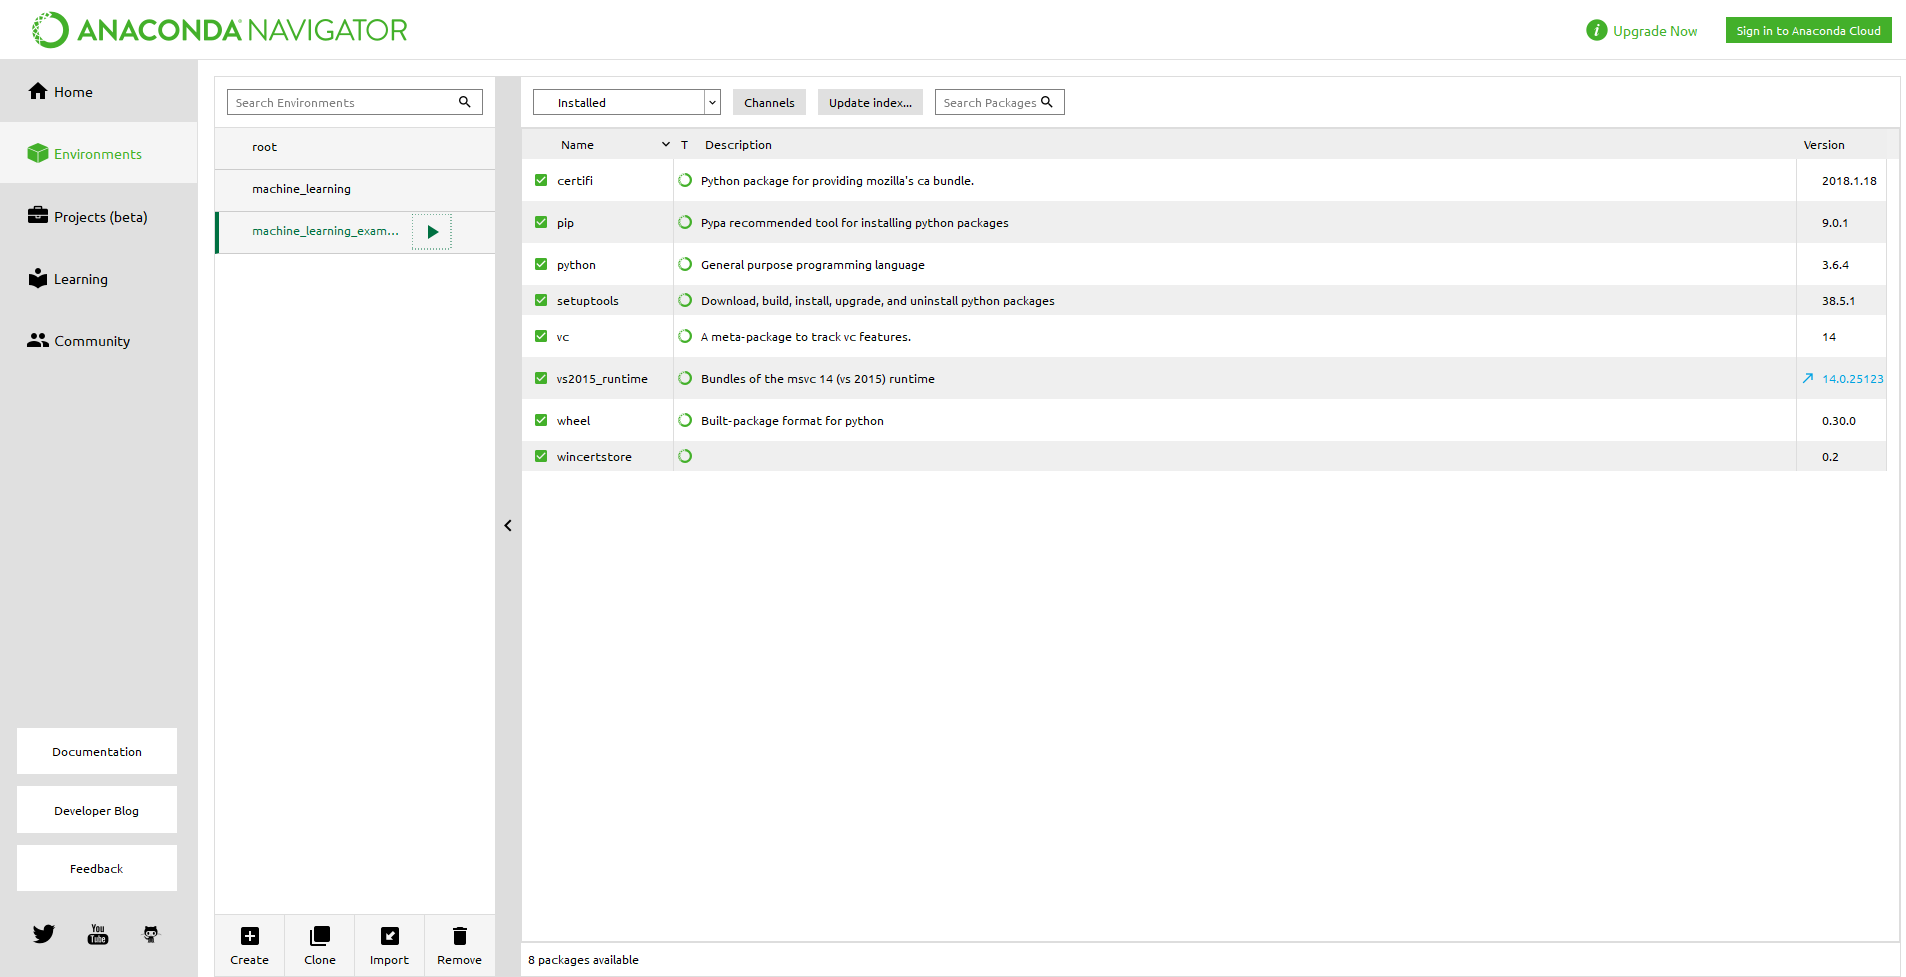Click the green play arrow for machine_learning_exam environment
Image resolution: width=1906 pixels, height=977 pixels.
click(432, 232)
